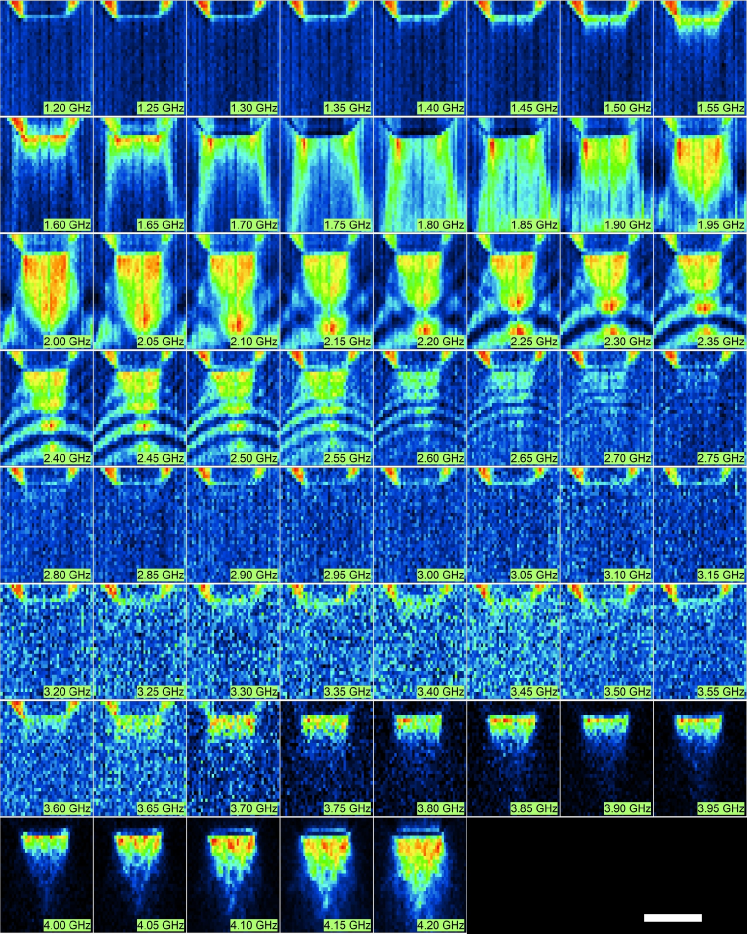This screenshot has height=934, width=747.
Task: Click the '3.25 GHz' frequency label
Action: pos(160,692)
